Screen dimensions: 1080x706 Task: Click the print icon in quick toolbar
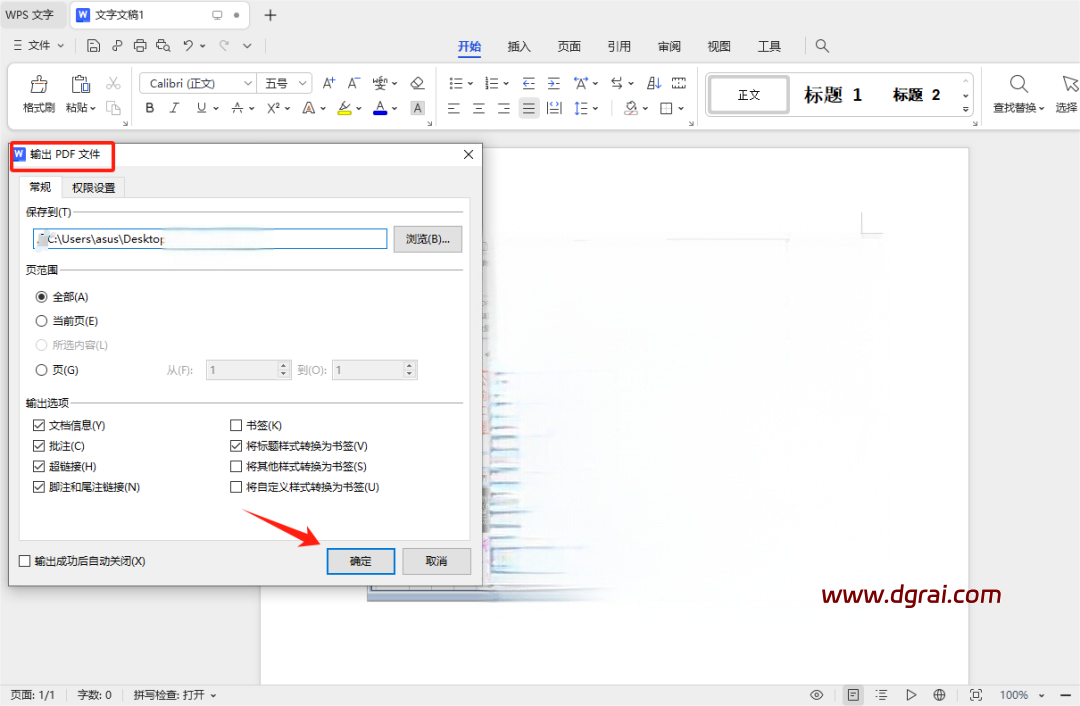click(140, 46)
